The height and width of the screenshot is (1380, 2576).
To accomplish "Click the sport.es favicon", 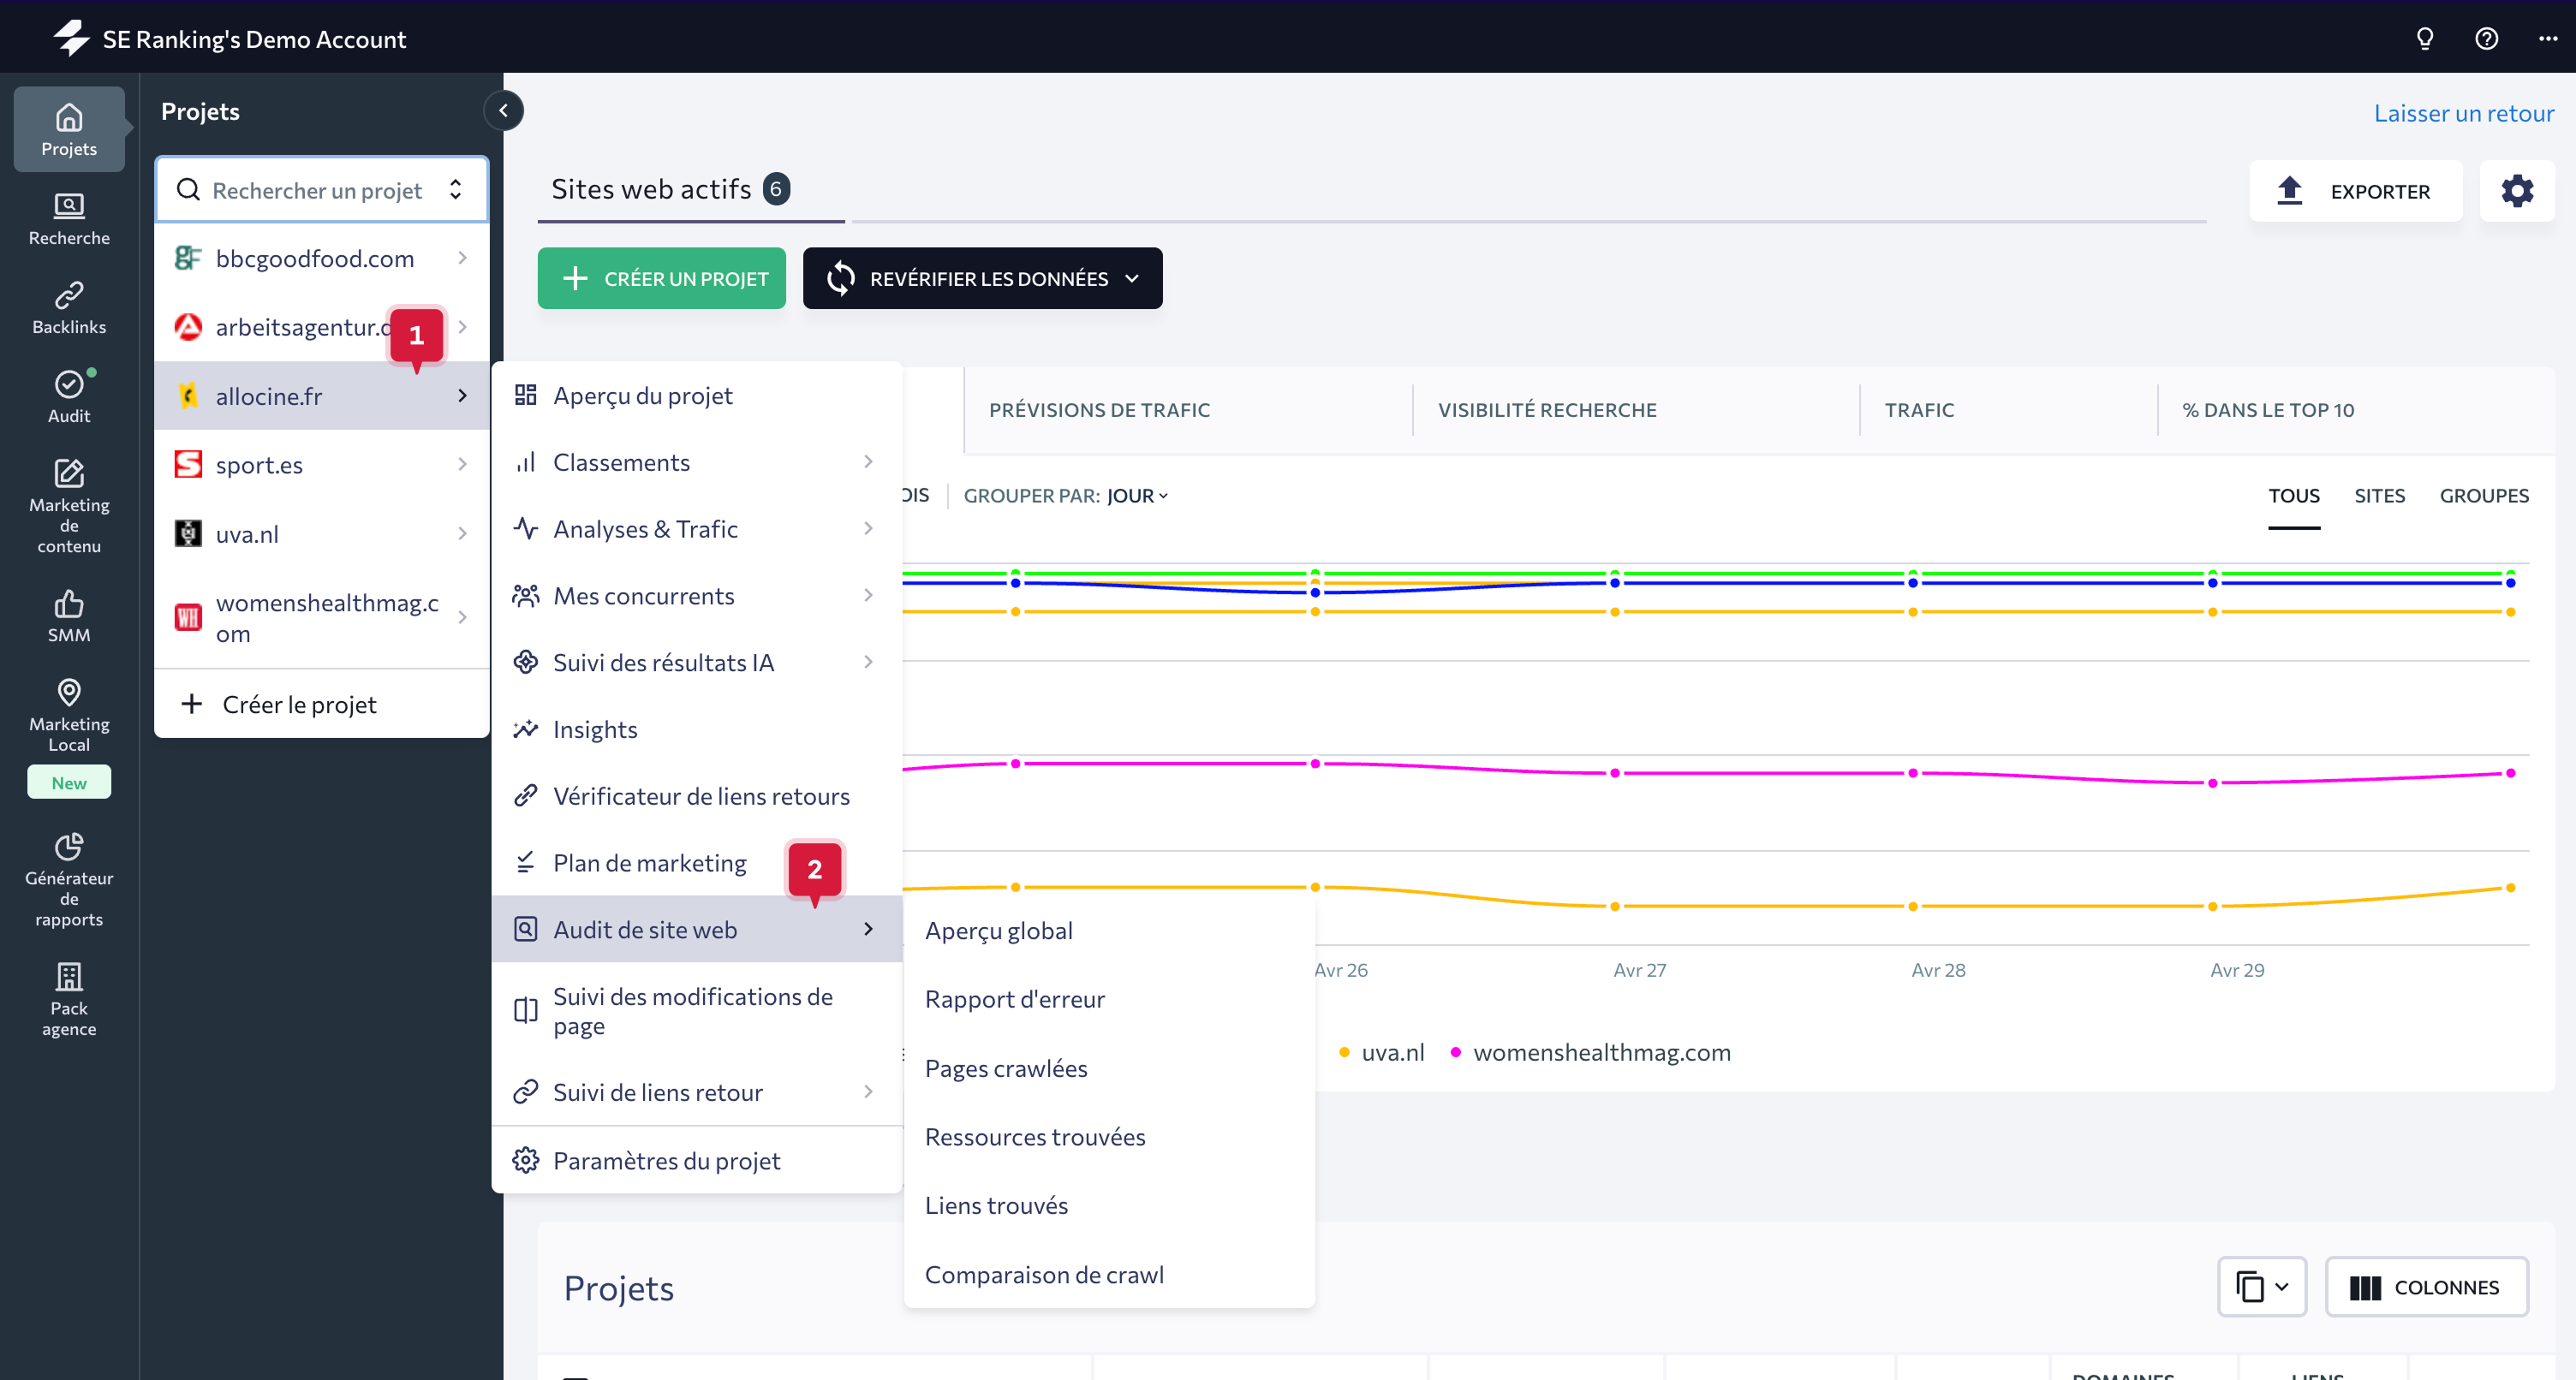I will tap(188, 464).
